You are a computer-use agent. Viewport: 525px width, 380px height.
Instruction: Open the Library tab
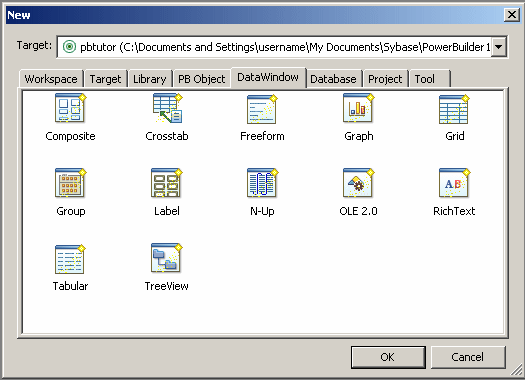point(150,79)
